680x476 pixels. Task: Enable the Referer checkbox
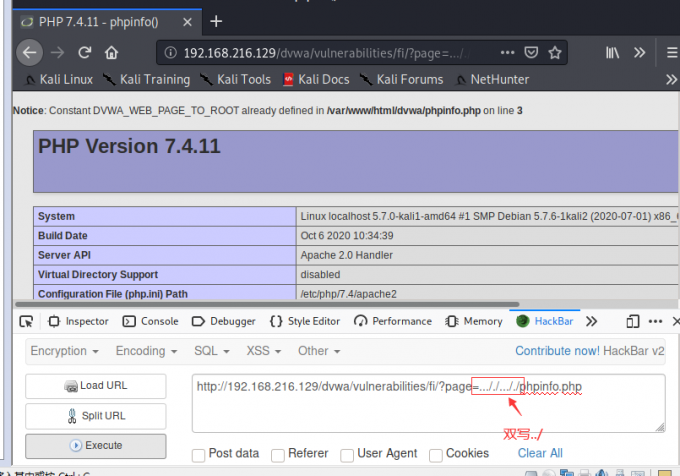click(x=278, y=455)
